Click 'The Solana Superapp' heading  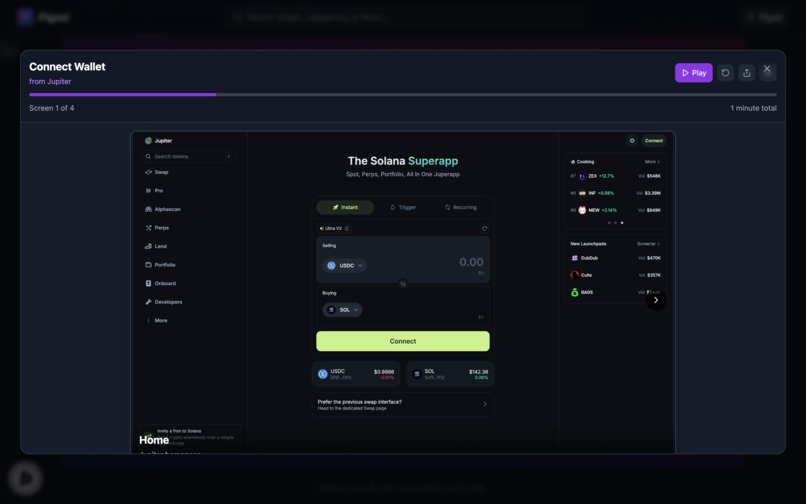tap(403, 161)
